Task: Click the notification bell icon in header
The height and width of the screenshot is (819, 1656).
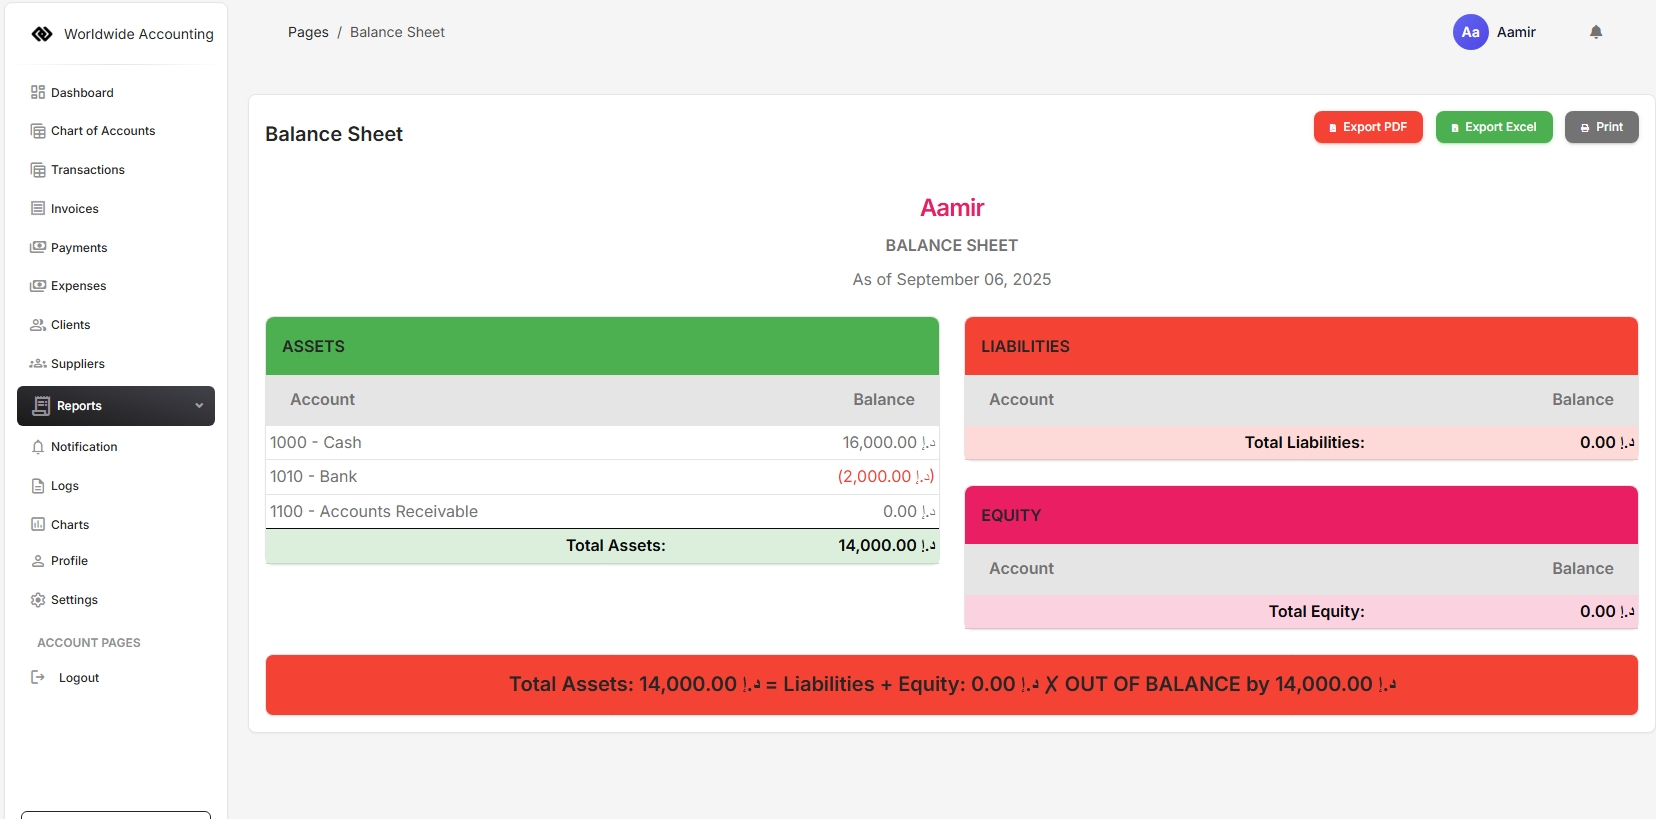Action: 1596,32
